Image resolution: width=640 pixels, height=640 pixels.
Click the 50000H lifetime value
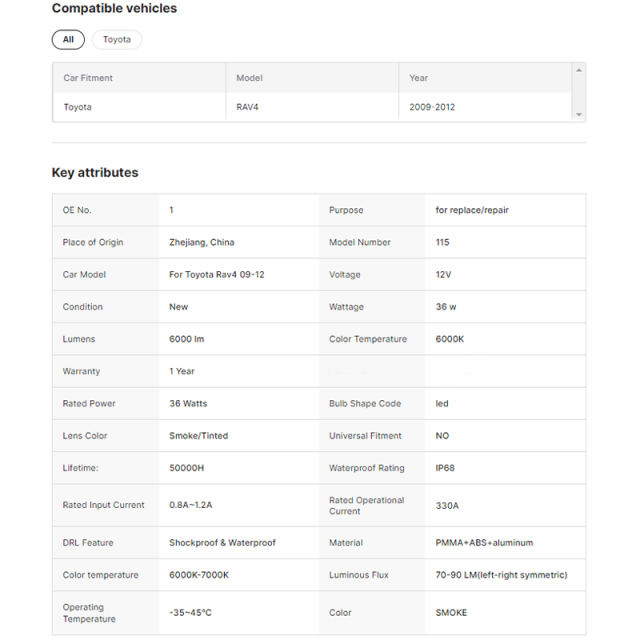coord(187,468)
